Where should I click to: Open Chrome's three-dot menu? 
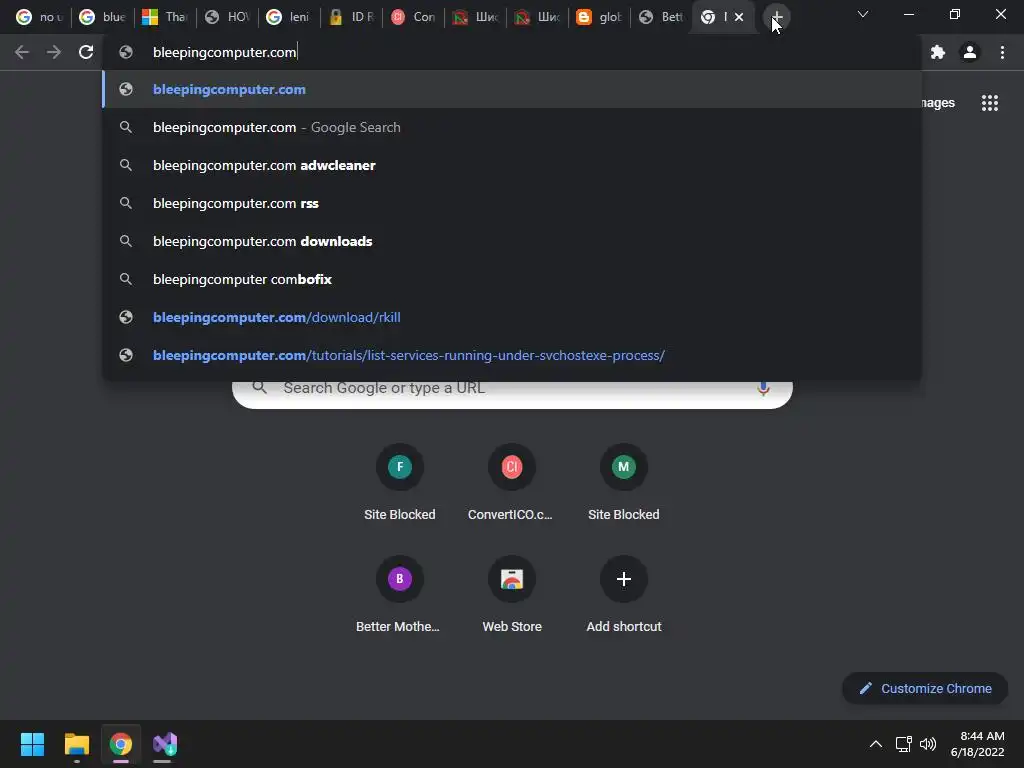(x=1002, y=52)
